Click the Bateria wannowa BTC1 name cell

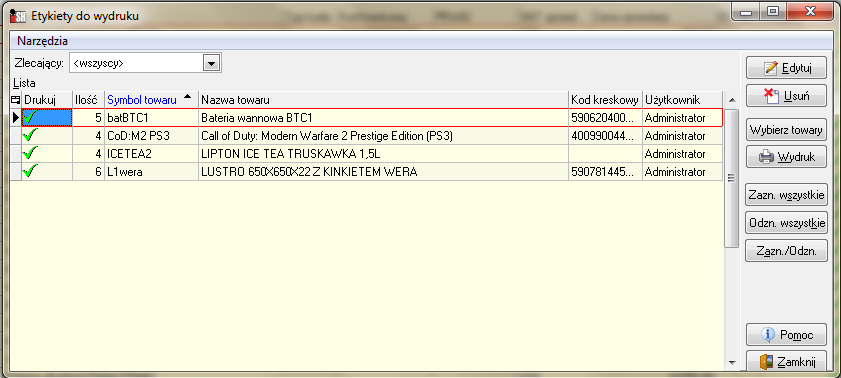coord(383,117)
